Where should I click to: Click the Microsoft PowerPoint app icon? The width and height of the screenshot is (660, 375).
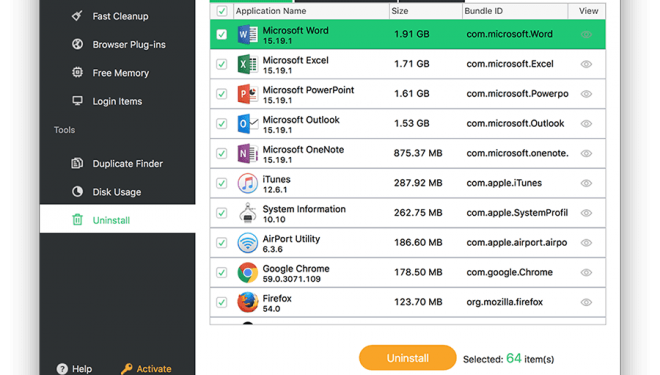248,94
